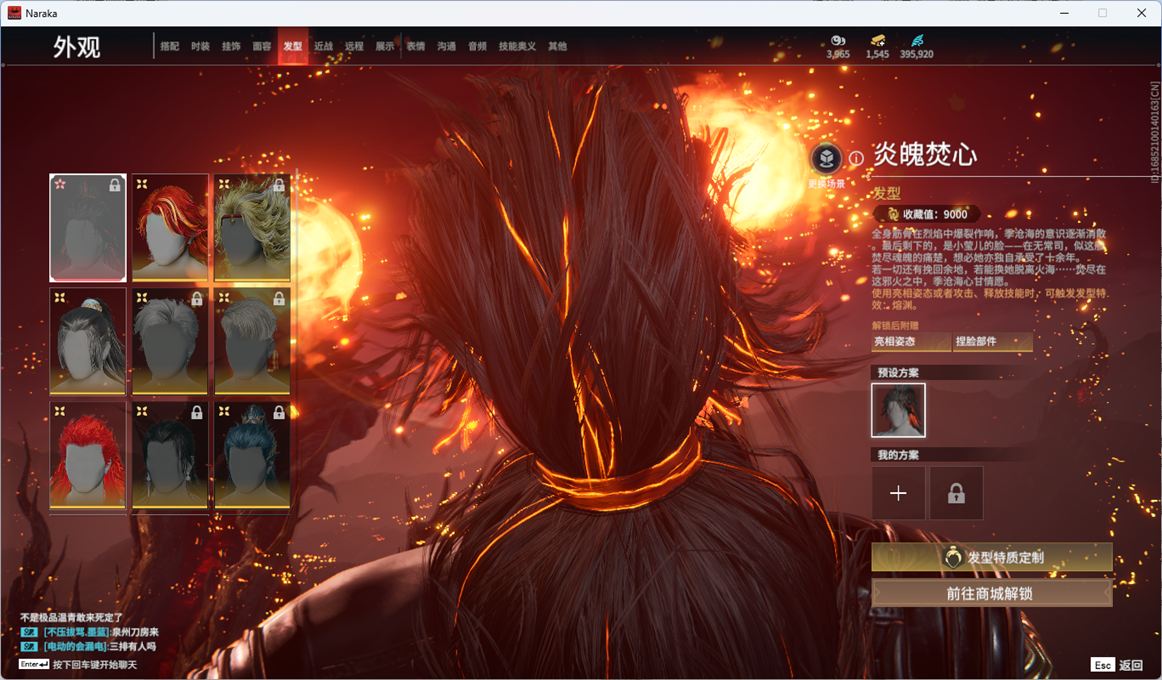Click the locked slot under 我的方案

pos(956,493)
